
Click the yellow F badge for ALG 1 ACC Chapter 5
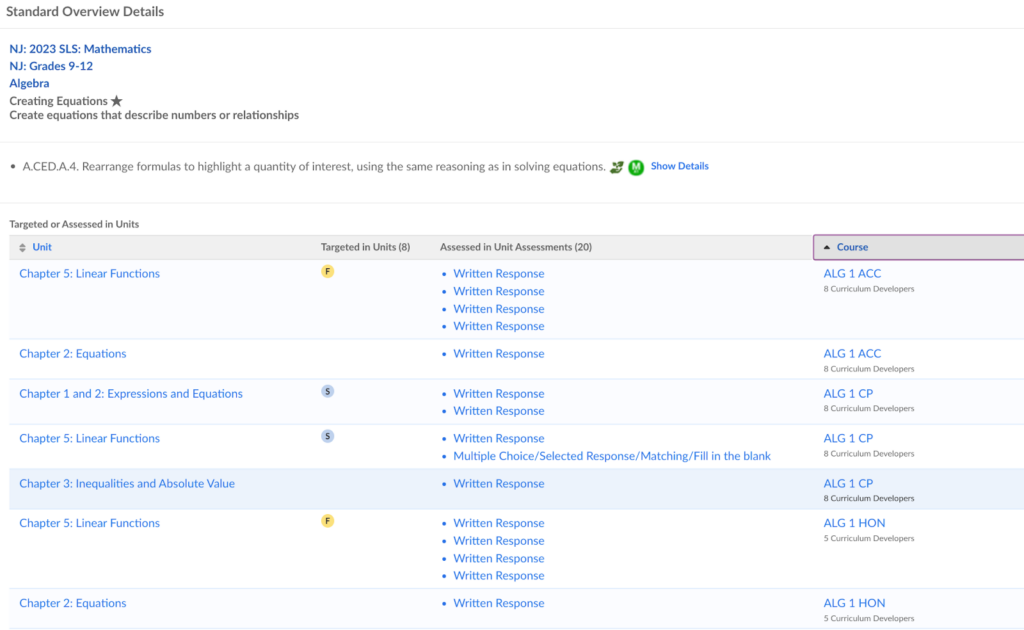327,272
